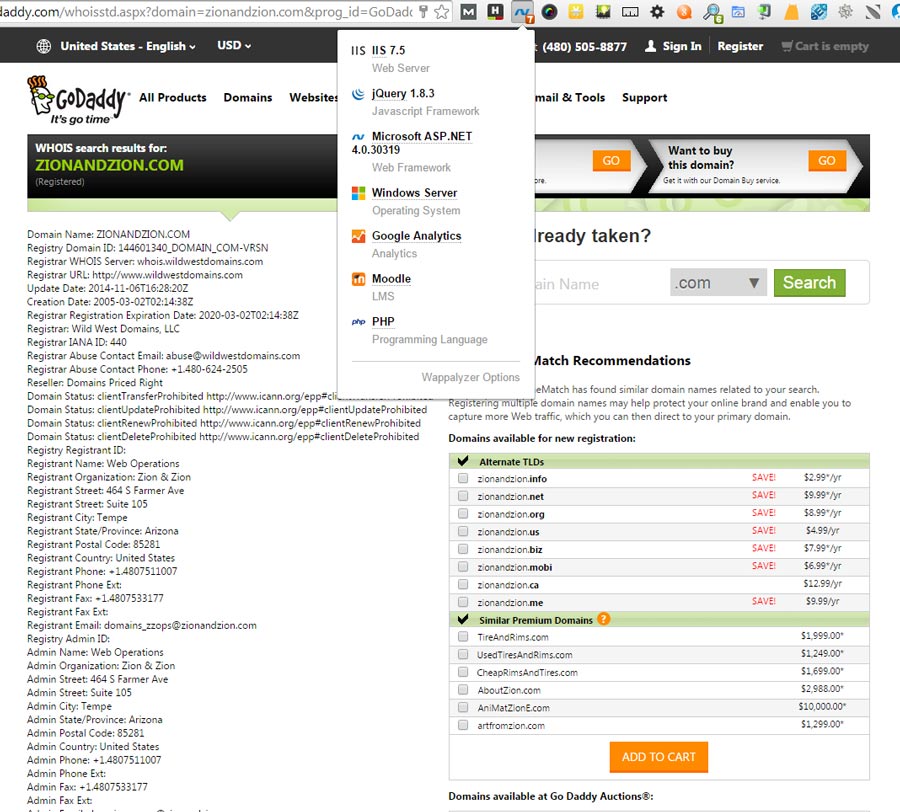Image resolution: width=900 pixels, height=812 pixels.
Task: Open the All Products menu
Action: tap(173, 98)
